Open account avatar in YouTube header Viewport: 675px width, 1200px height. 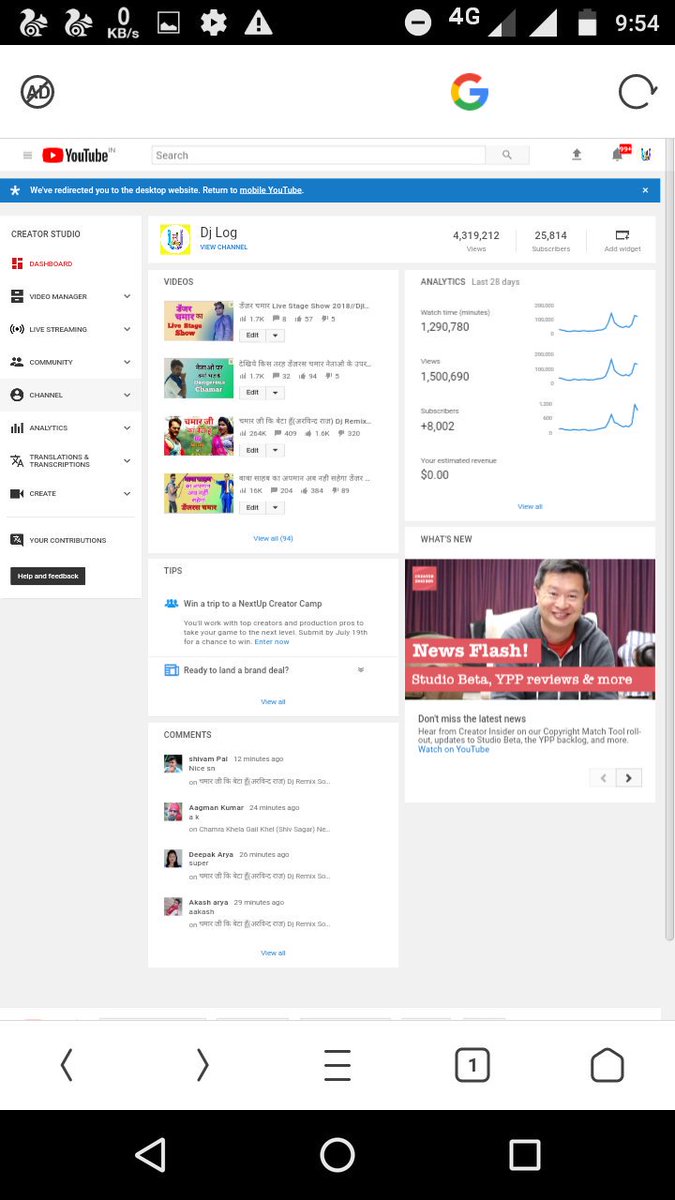coord(646,155)
